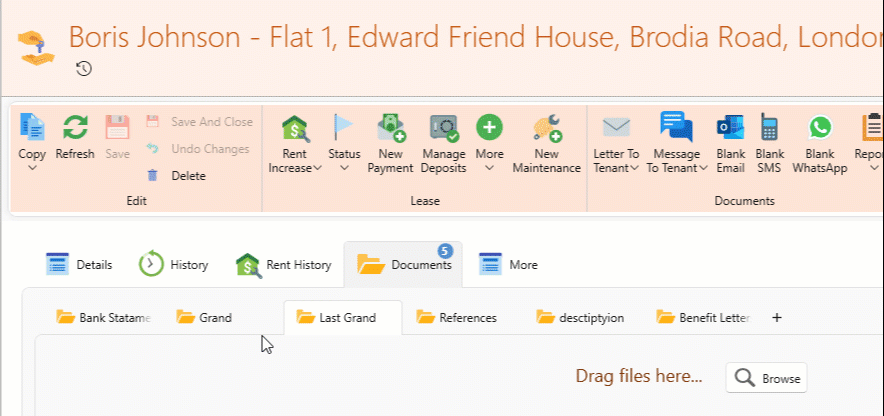Click Browse to choose files
The image size is (884, 416).
pos(766,378)
